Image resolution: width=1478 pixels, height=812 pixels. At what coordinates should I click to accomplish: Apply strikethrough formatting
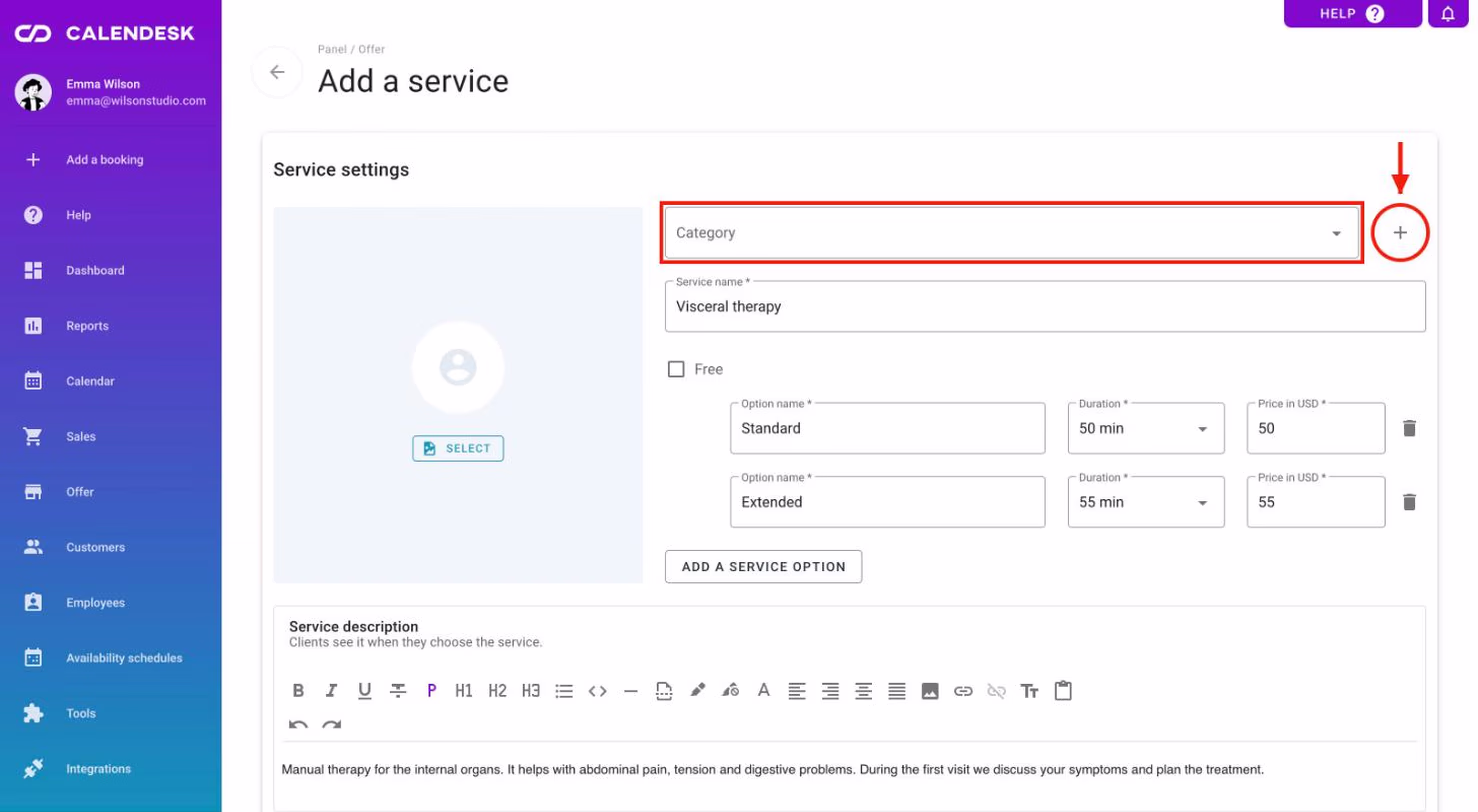tap(398, 690)
